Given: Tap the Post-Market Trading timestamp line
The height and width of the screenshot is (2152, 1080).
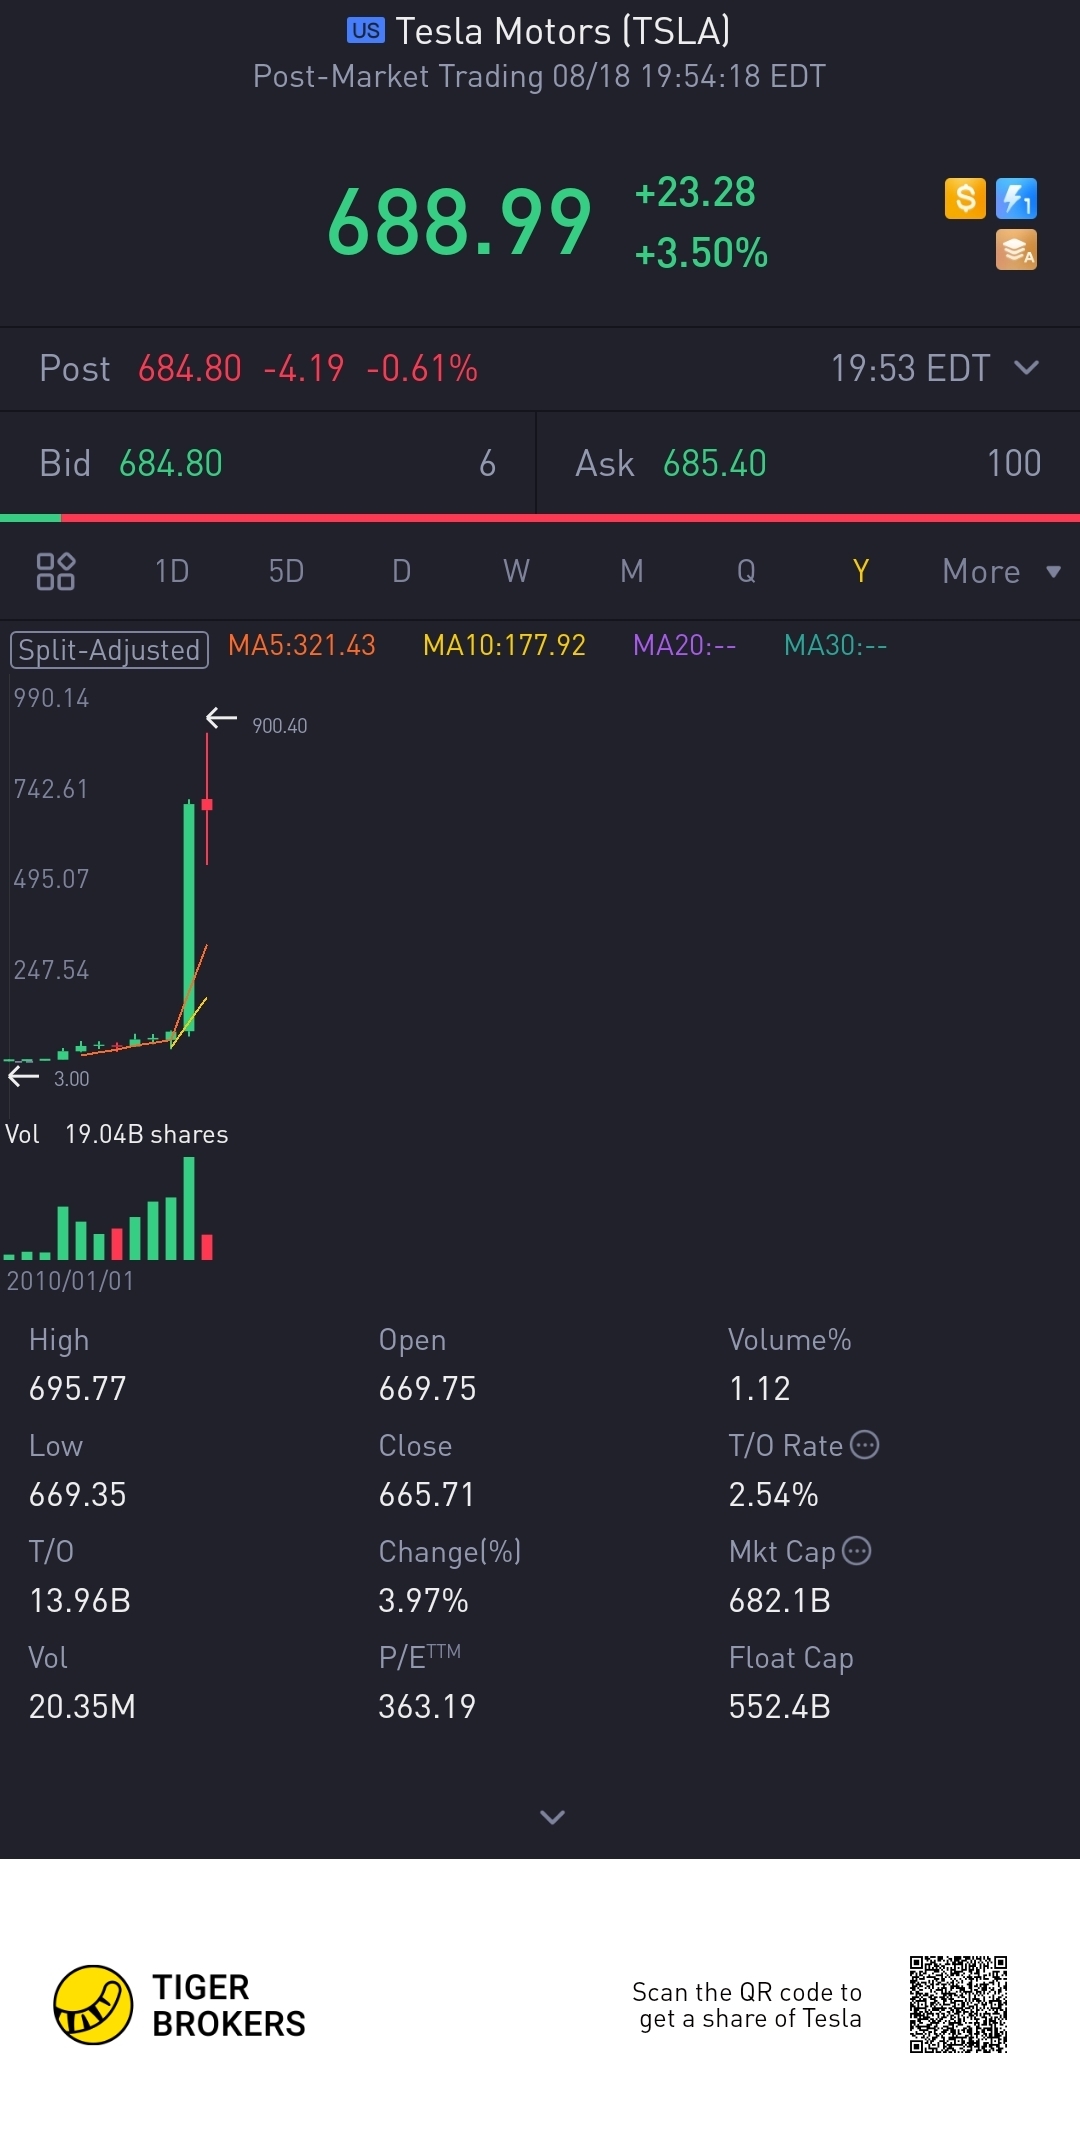Looking at the screenshot, I should coord(539,76).
